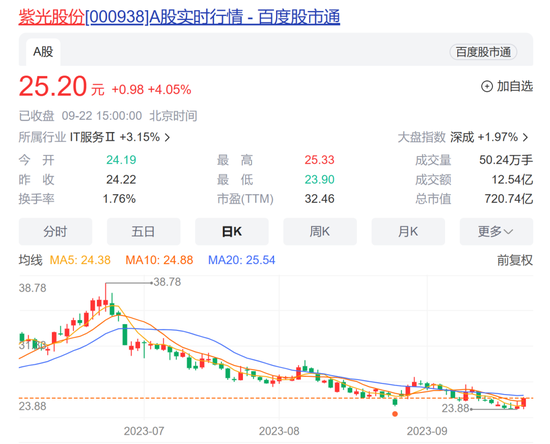
Task: Click the 38.78 peak candlestick label
Action: (x=167, y=282)
